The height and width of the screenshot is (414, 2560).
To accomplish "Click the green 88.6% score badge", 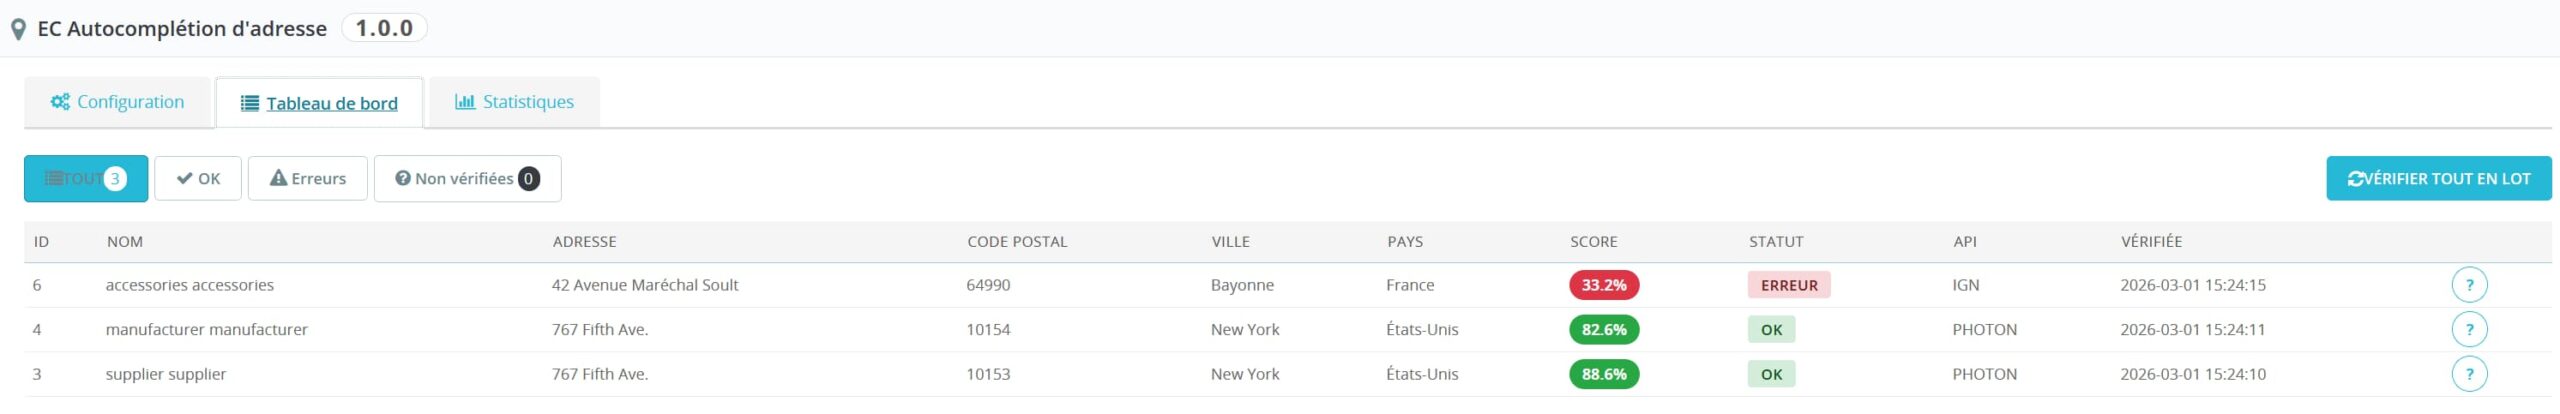I will (1604, 374).
